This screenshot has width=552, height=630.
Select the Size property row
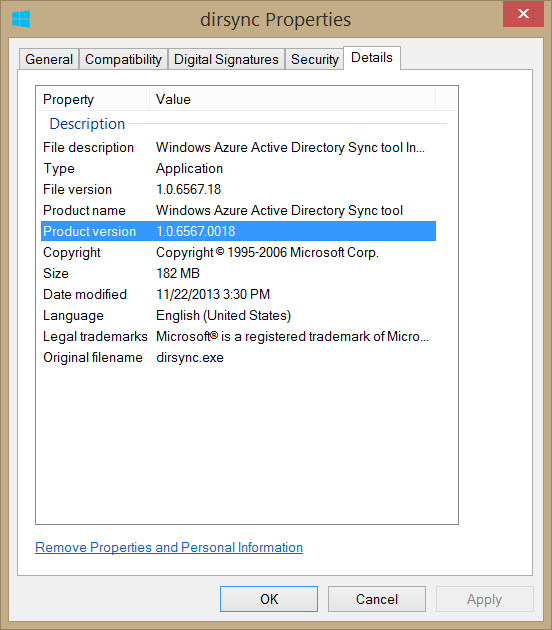click(238, 273)
